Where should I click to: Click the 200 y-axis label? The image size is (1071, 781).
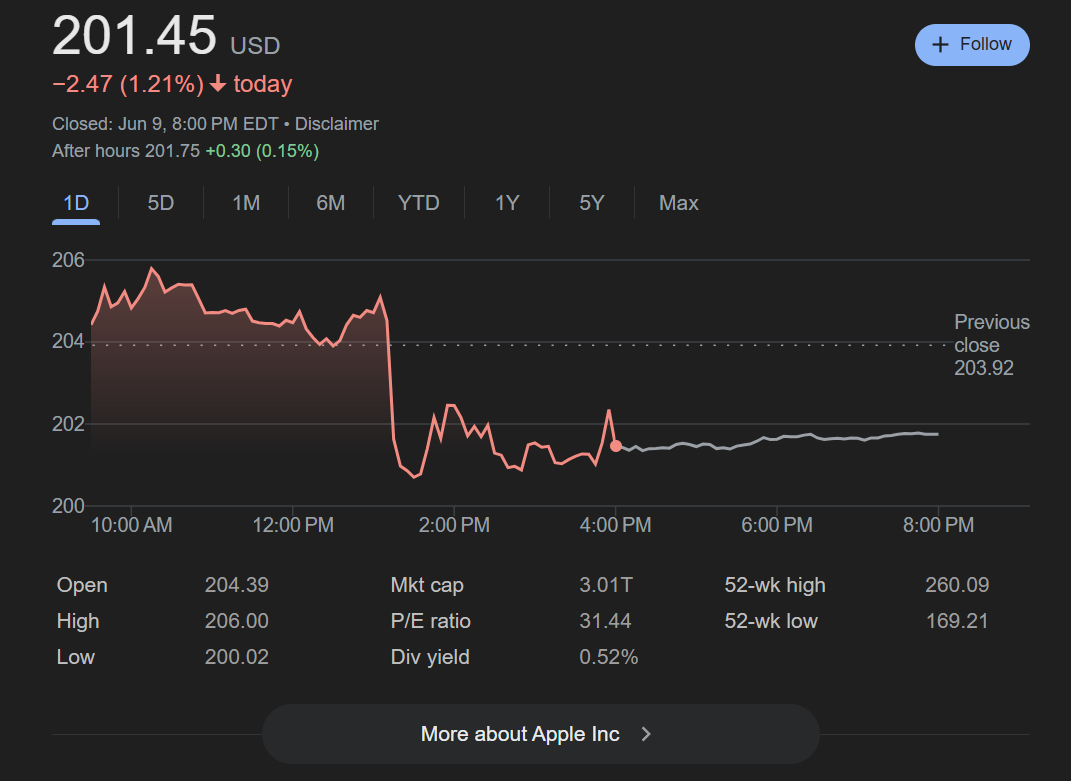coord(68,506)
